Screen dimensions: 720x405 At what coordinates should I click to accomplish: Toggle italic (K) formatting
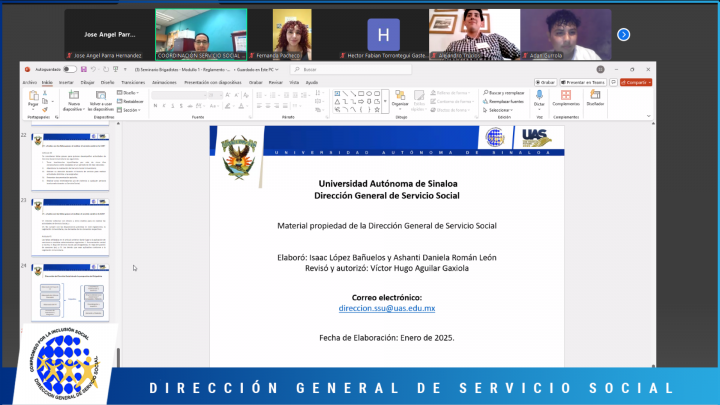point(164,106)
